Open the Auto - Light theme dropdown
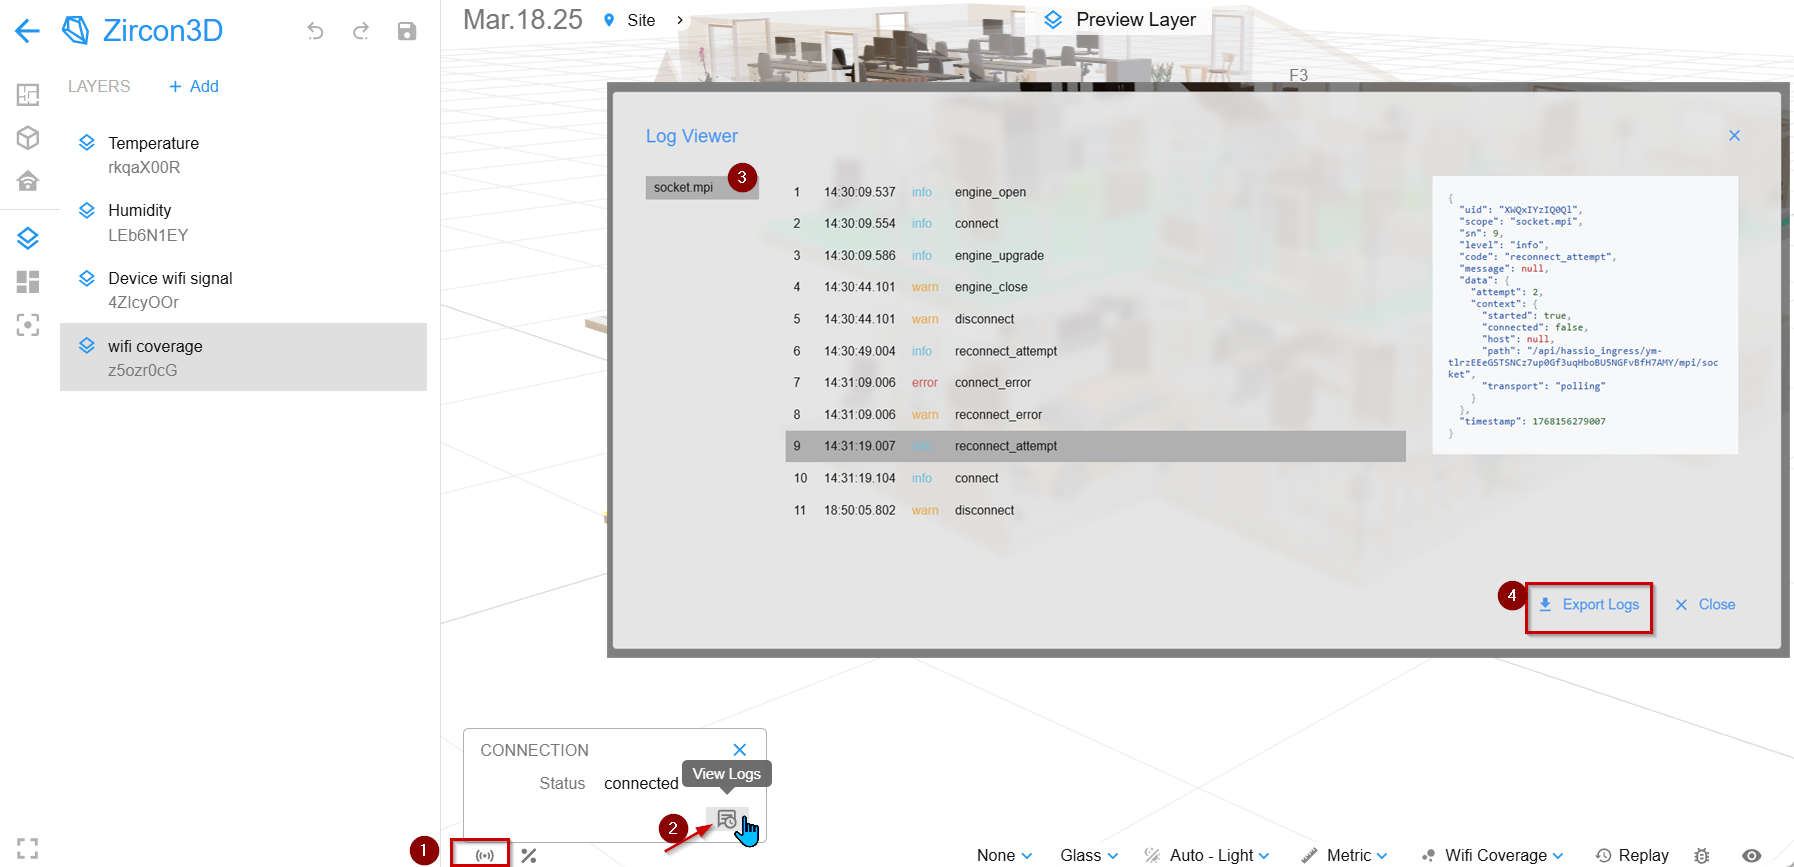1794x867 pixels. [x=1207, y=855]
